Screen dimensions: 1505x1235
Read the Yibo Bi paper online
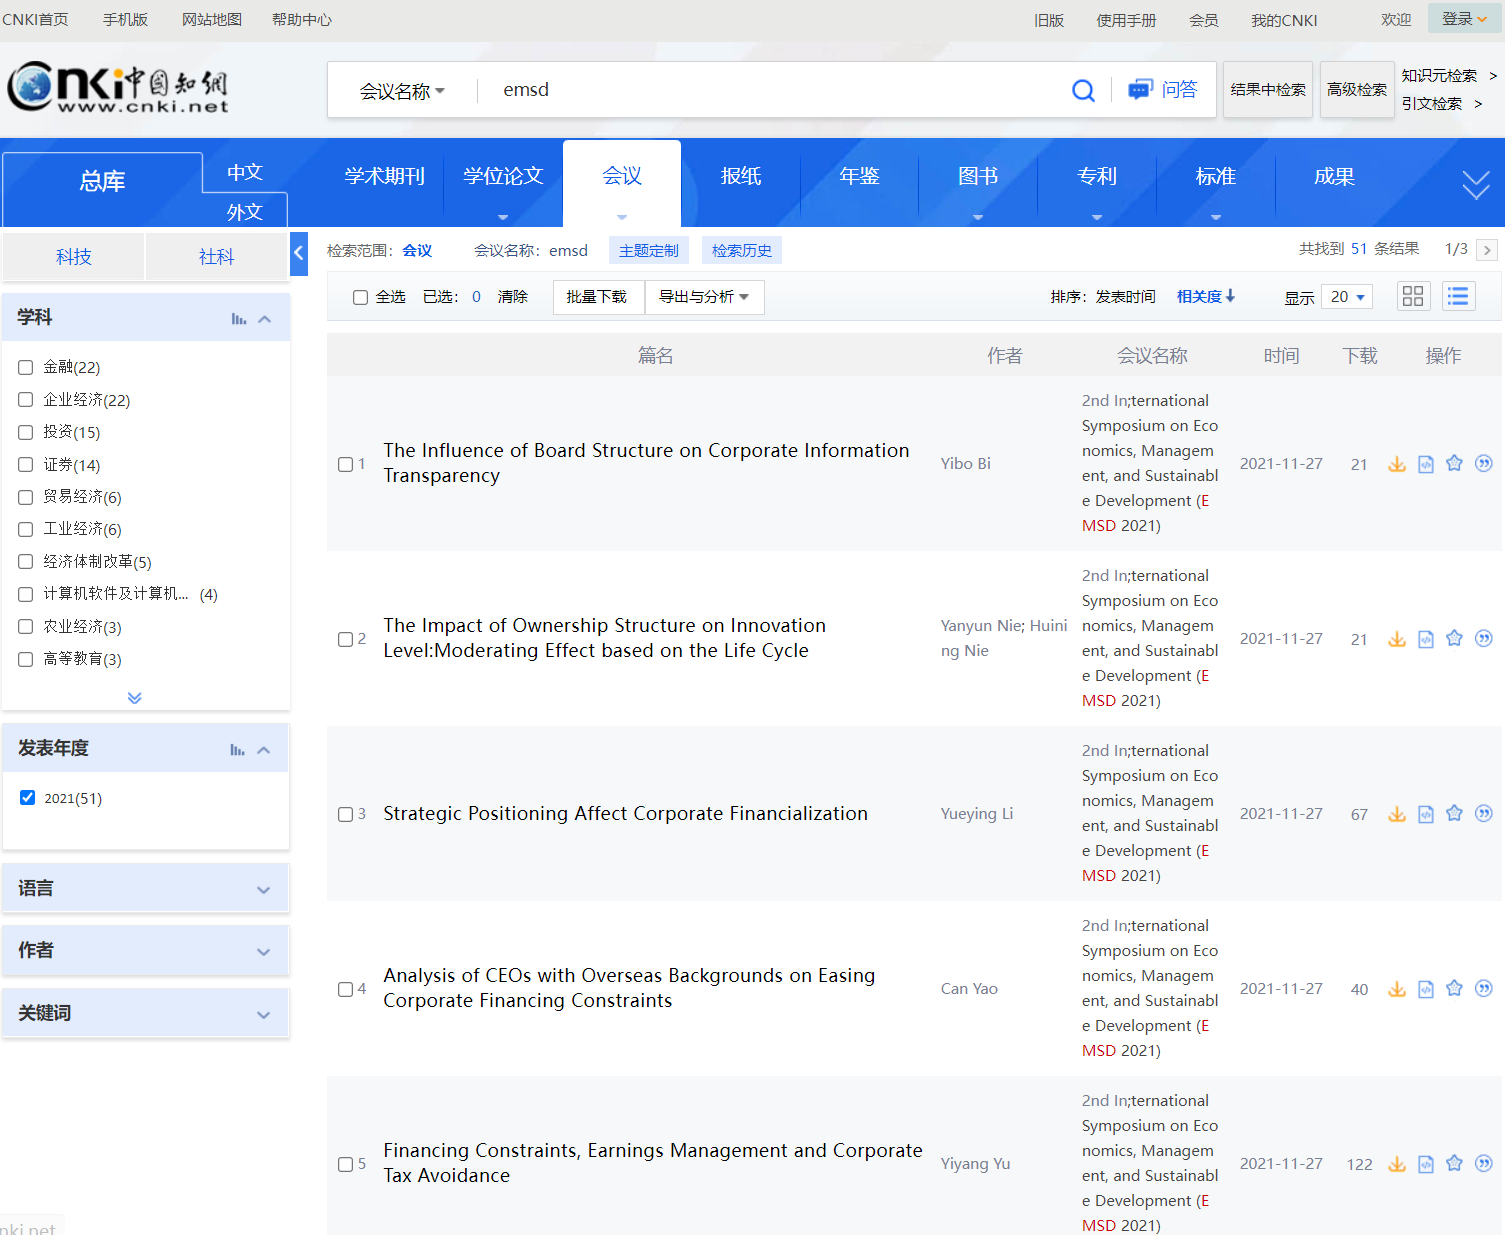tap(1426, 464)
